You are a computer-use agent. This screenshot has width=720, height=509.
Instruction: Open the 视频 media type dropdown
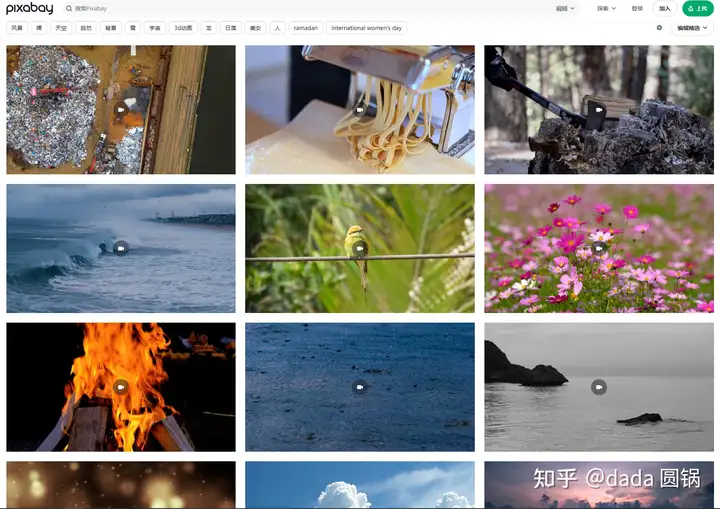(565, 8)
